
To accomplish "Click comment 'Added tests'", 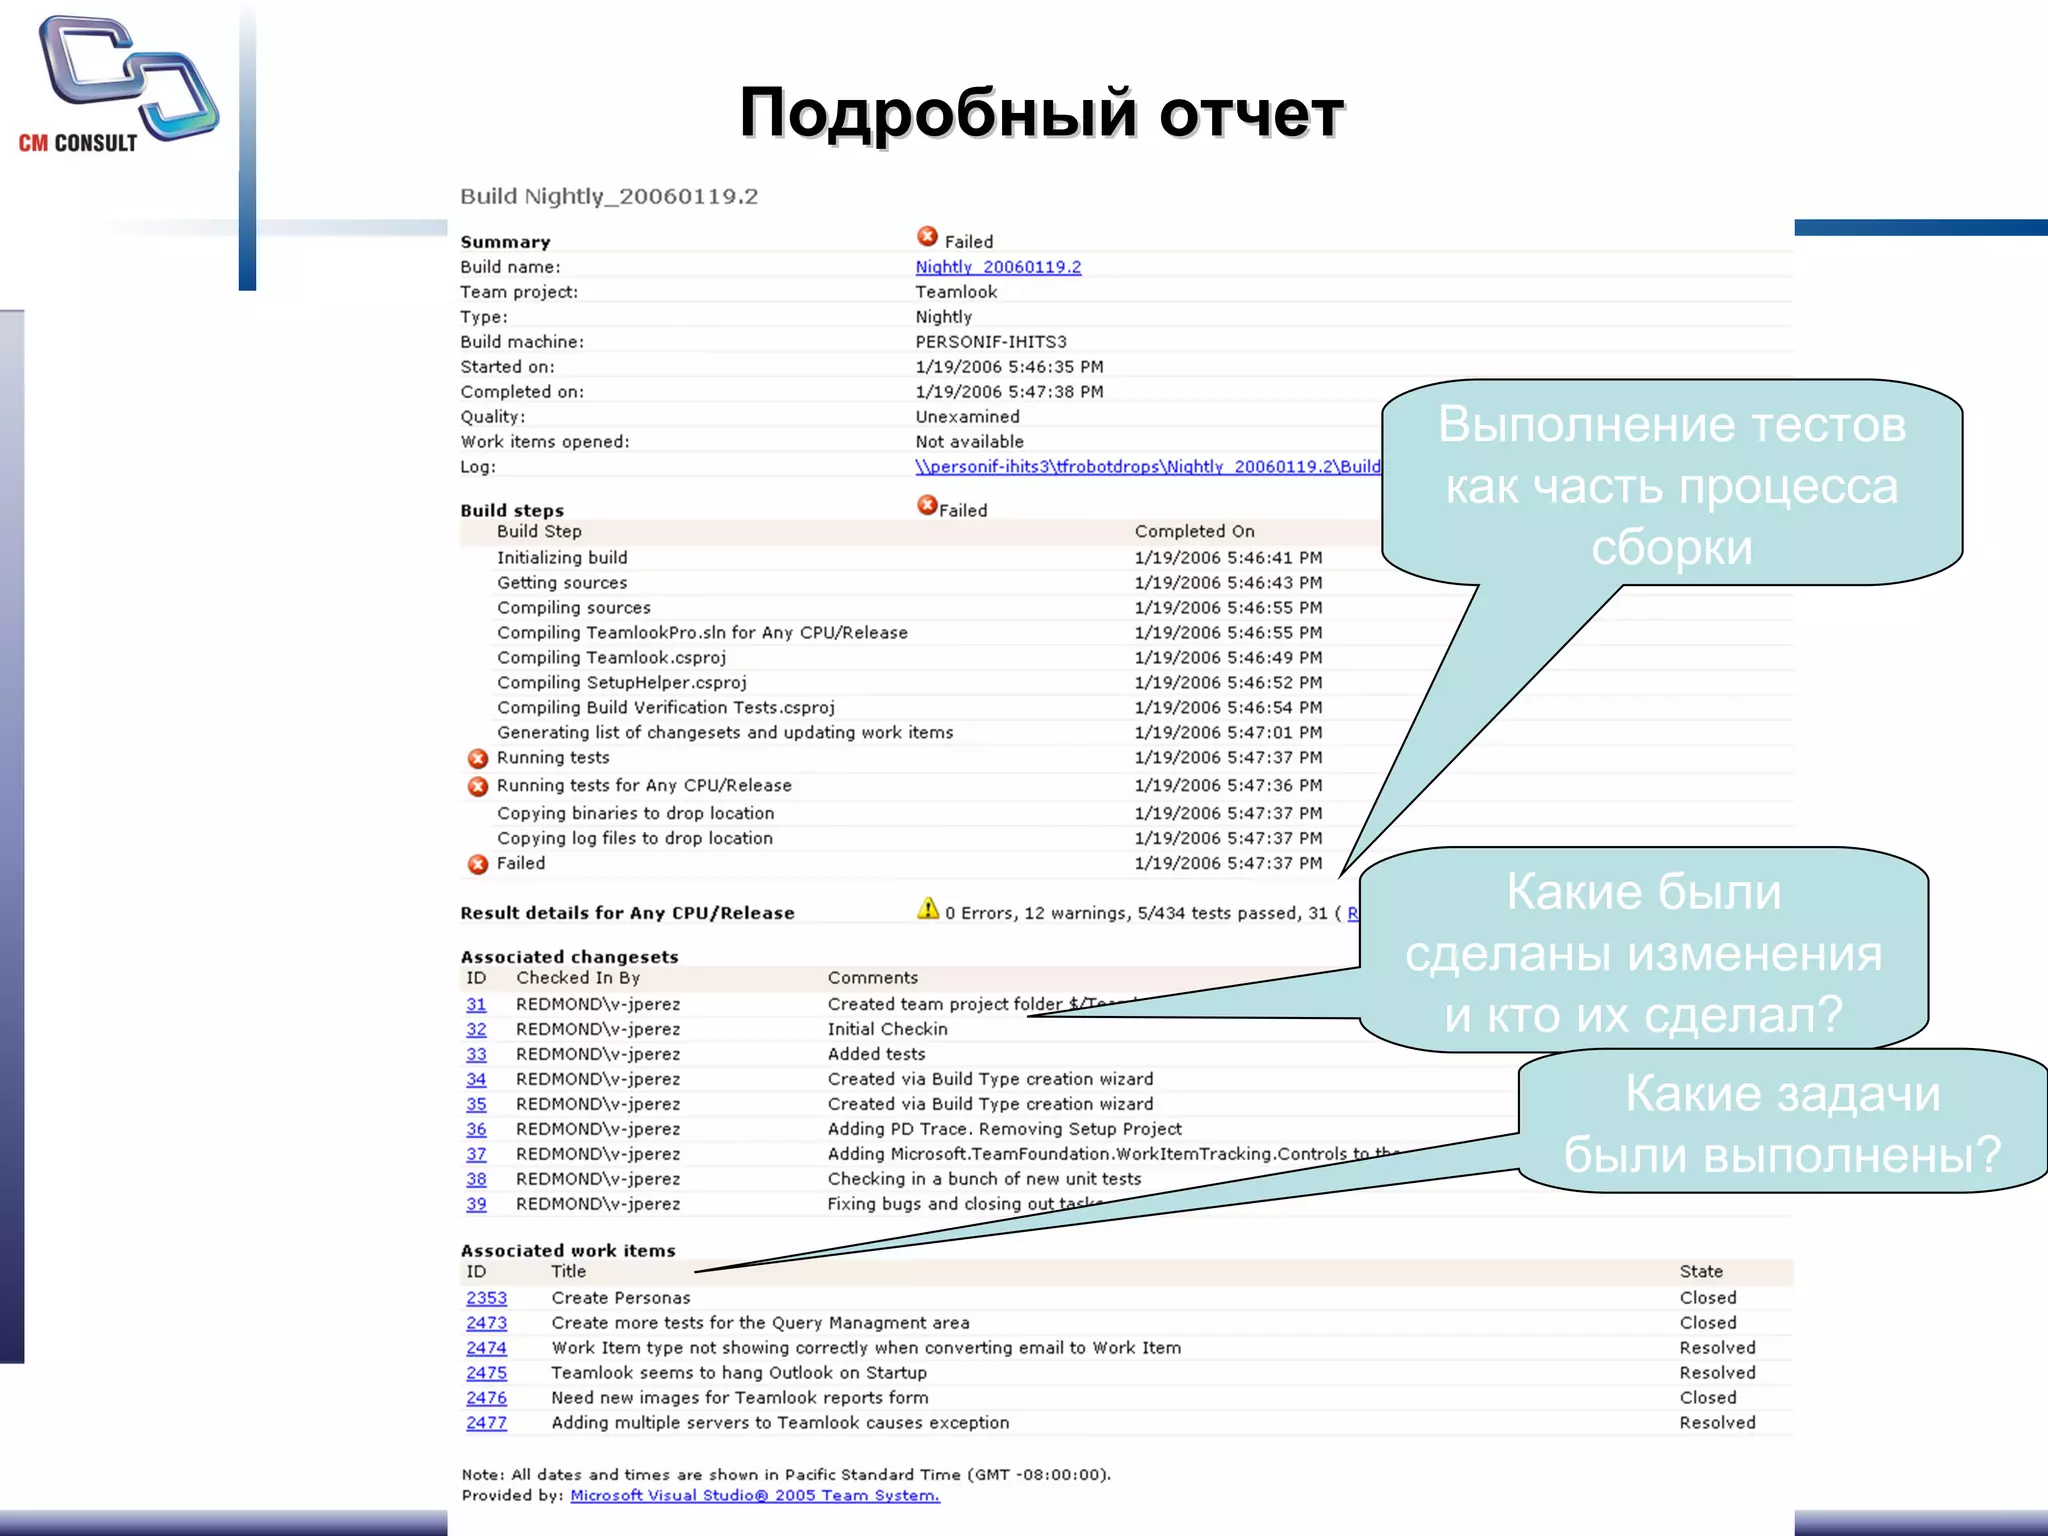I will point(876,1054).
